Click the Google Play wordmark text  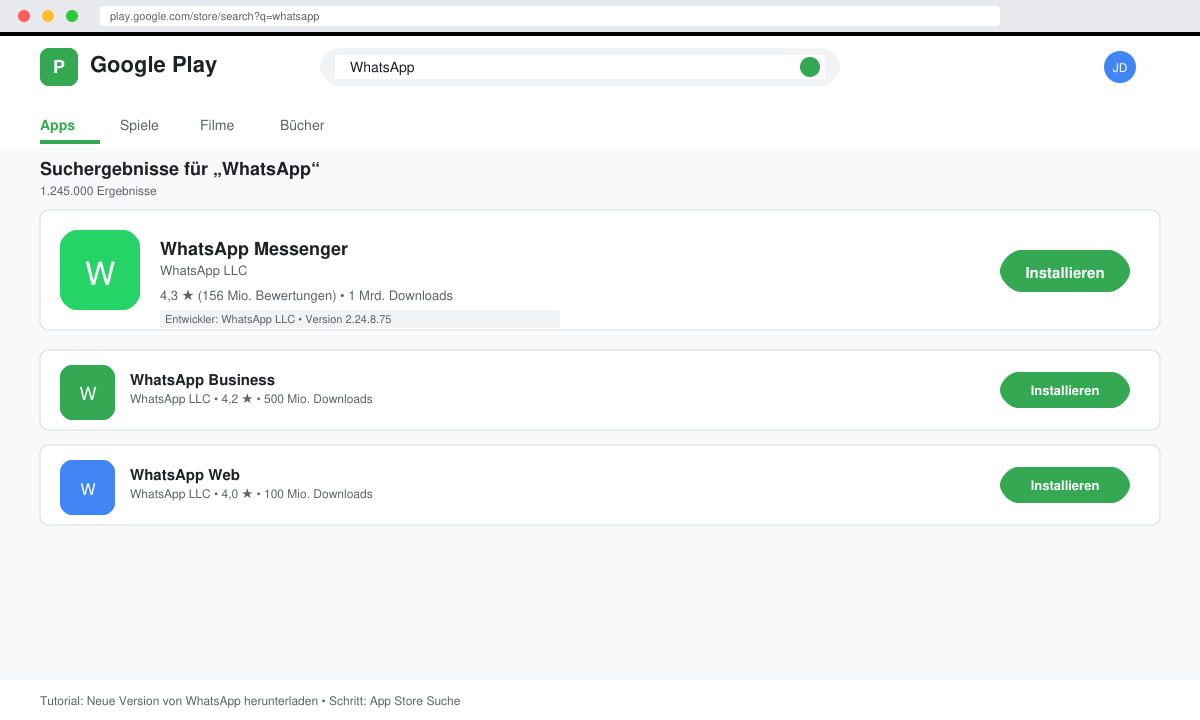click(x=153, y=65)
